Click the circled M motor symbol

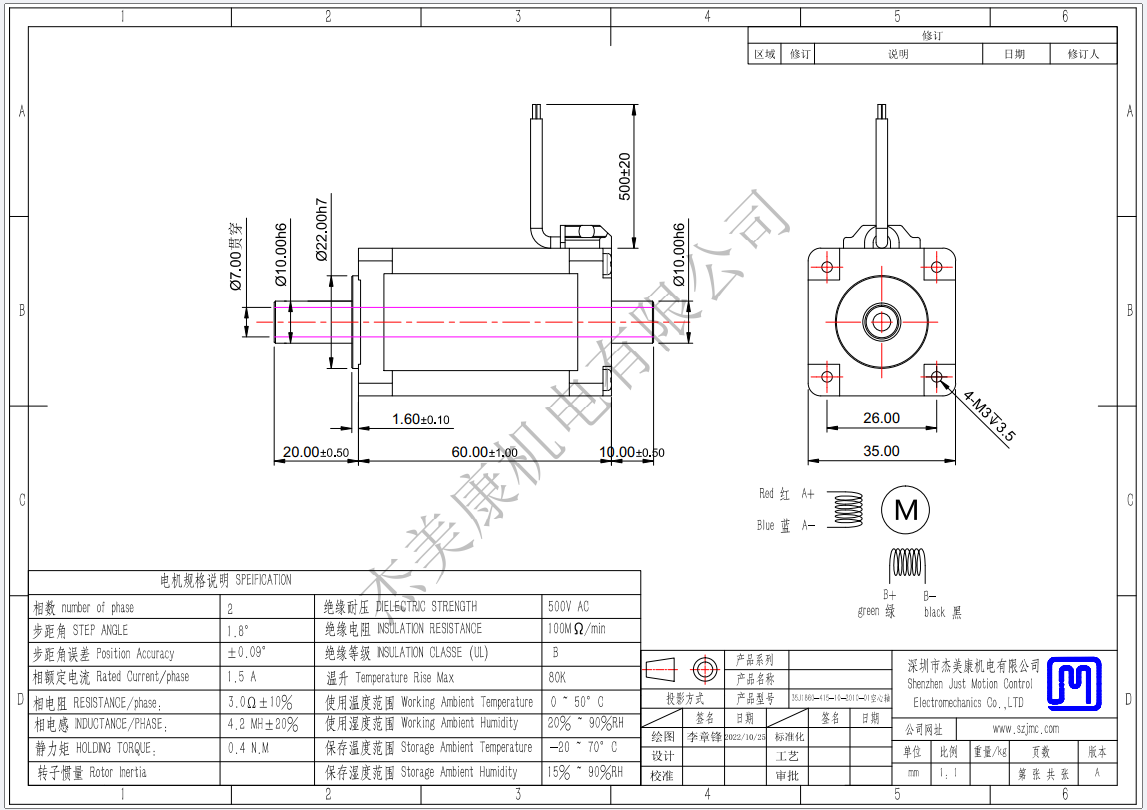tap(905, 510)
